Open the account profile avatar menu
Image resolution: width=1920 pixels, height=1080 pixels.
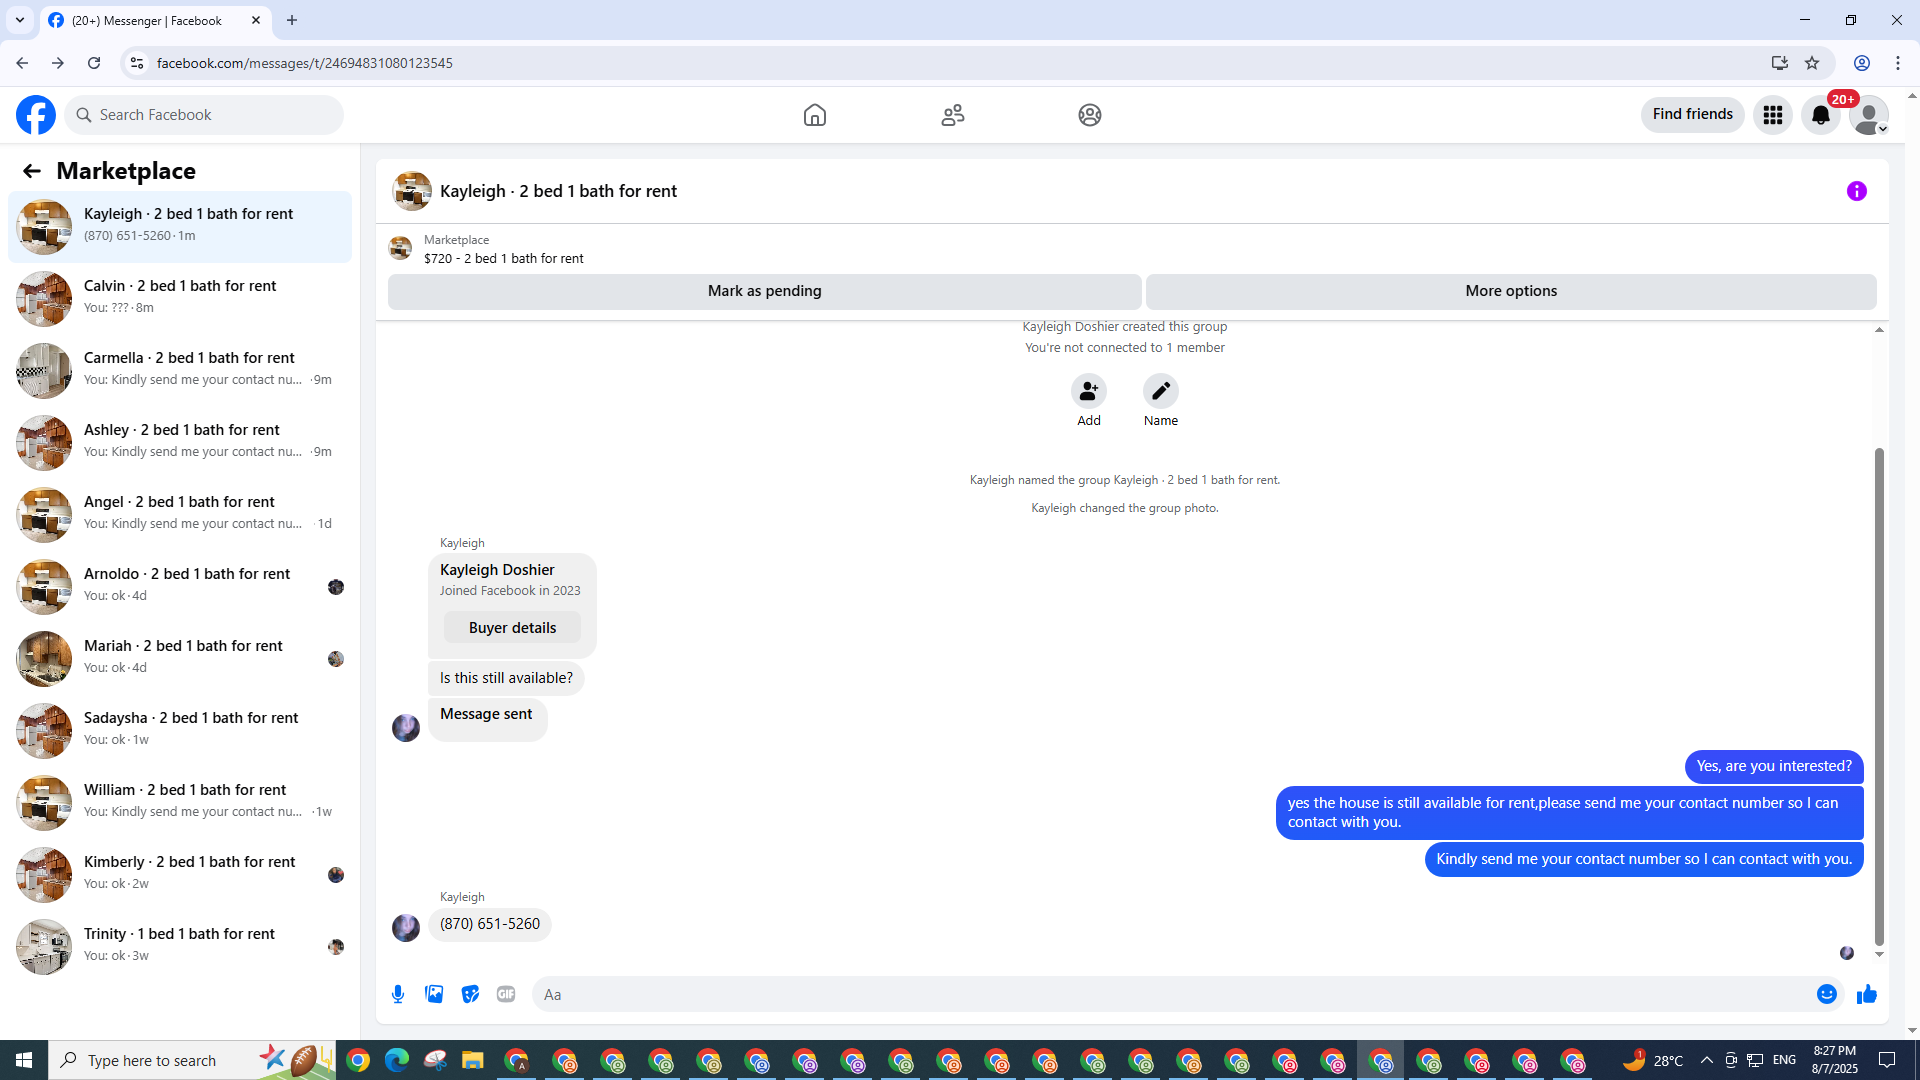click(1868, 115)
